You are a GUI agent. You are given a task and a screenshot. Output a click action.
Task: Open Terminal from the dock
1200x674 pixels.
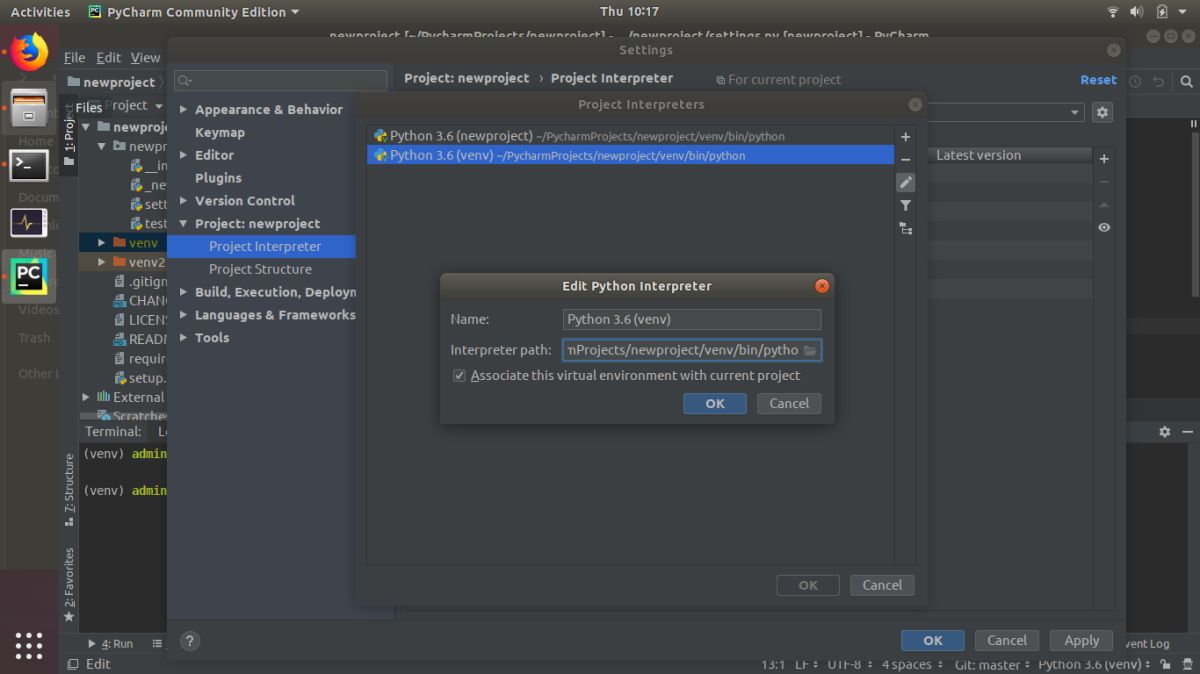(29, 165)
